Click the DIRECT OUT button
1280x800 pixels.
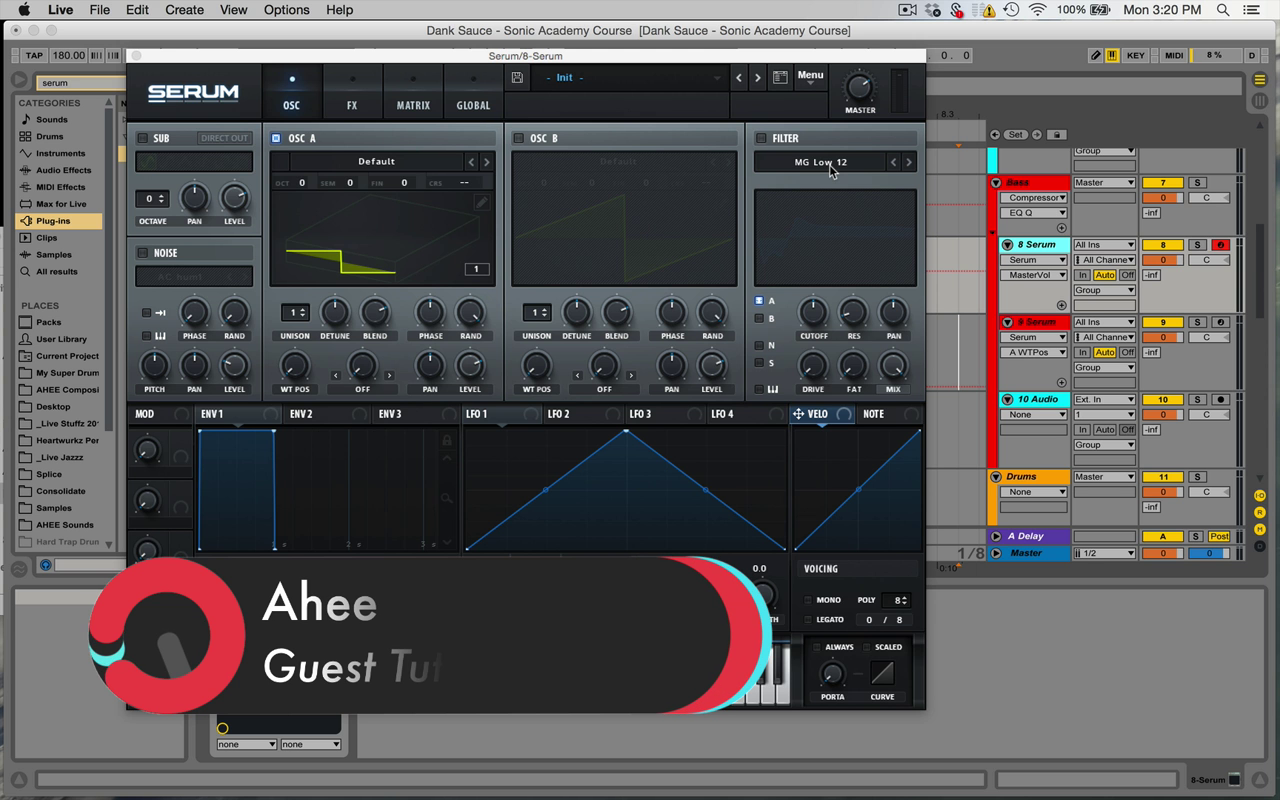click(x=224, y=138)
